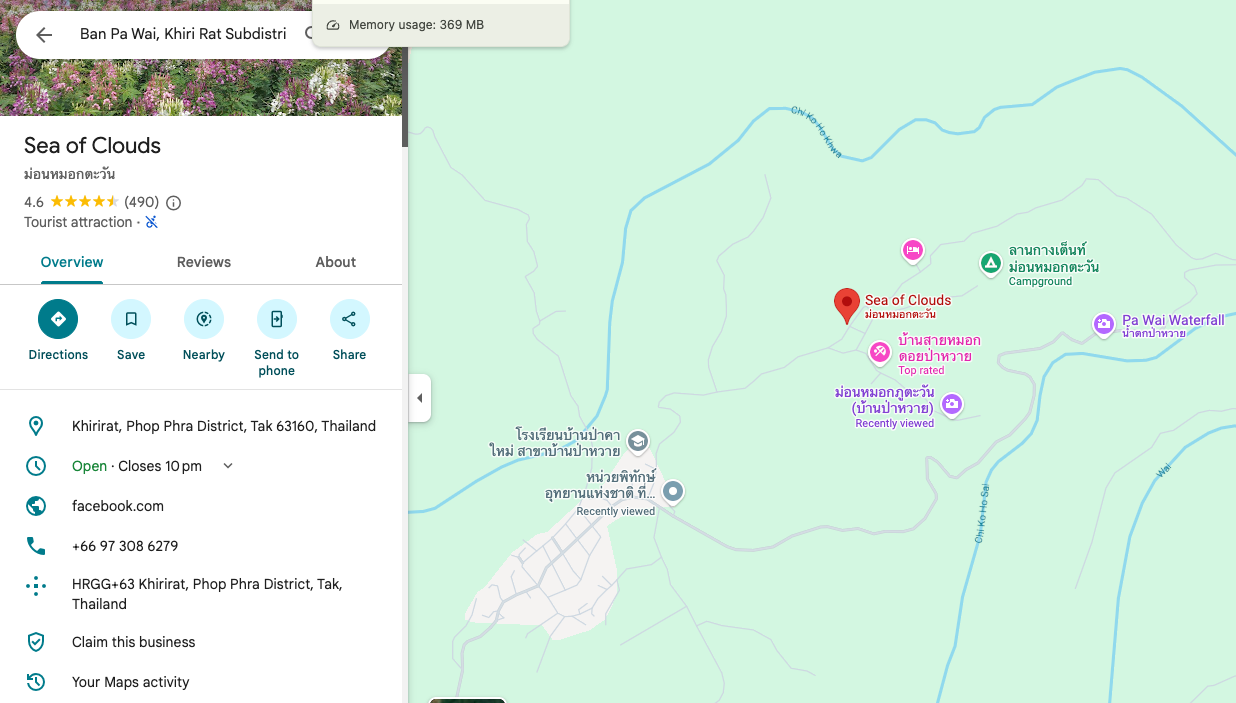Select the gray national park unit marker
Screen dimensions: 1236x703
click(674, 491)
